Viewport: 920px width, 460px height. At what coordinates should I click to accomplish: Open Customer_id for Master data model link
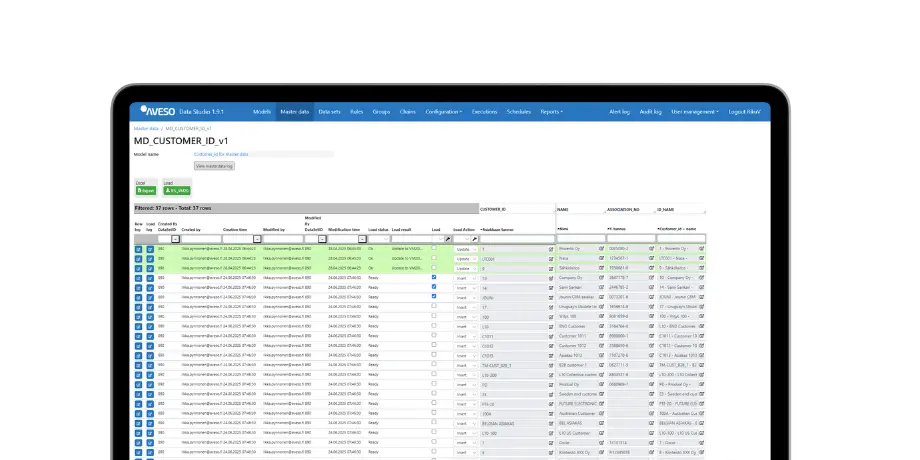coord(221,154)
